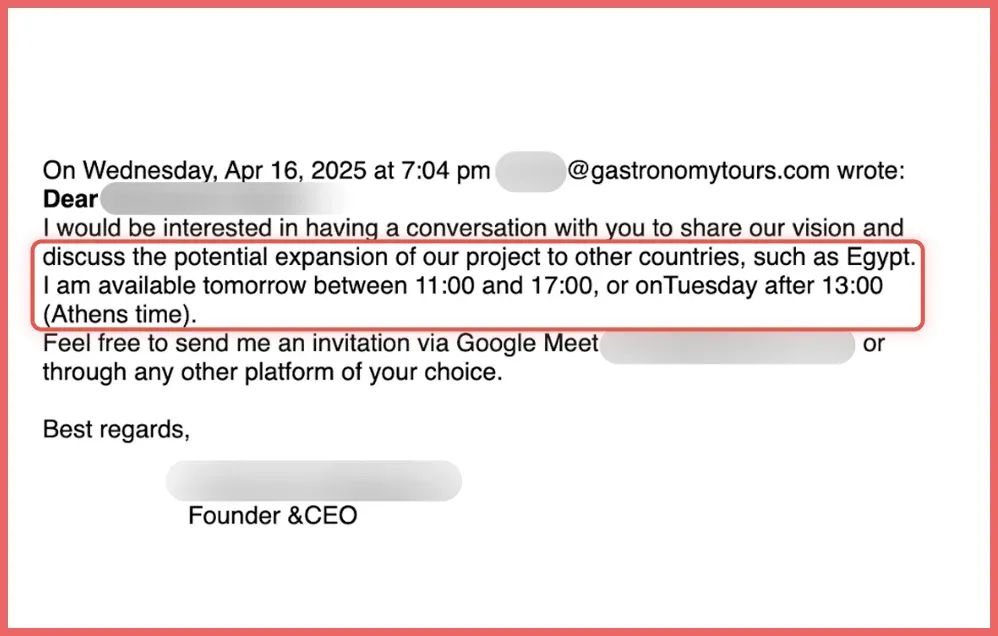The height and width of the screenshot is (636, 998).
Task: Click 'through any other platform of your choice'
Action: pyautogui.click(x=270, y=374)
